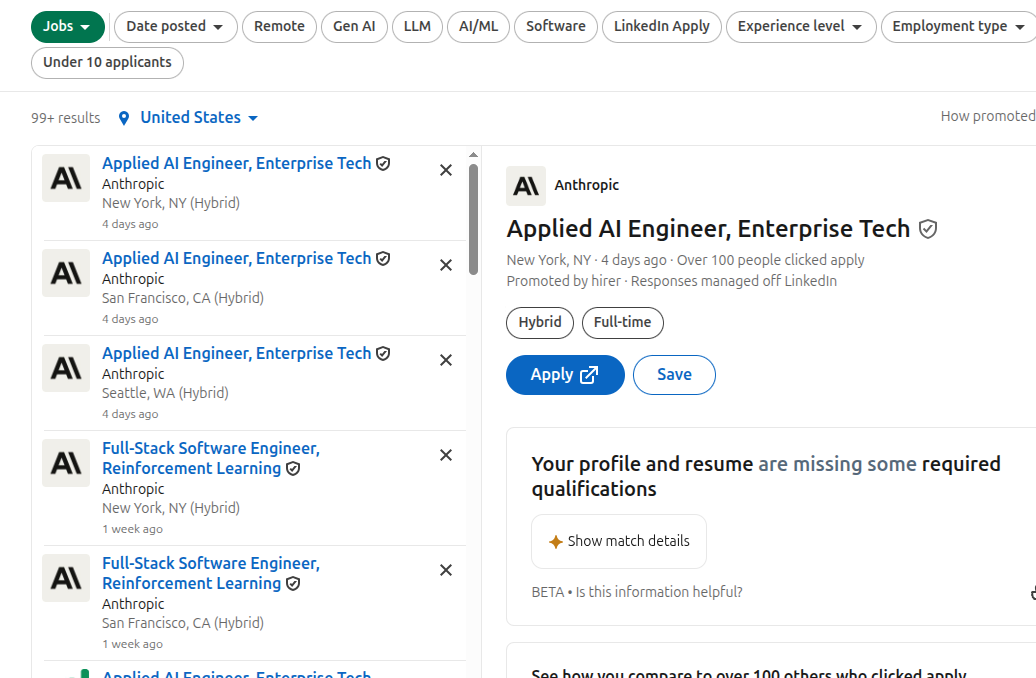Dismiss the San Francisco Full-Stack Engineer job
This screenshot has width=1036, height=678.
coord(446,570)
